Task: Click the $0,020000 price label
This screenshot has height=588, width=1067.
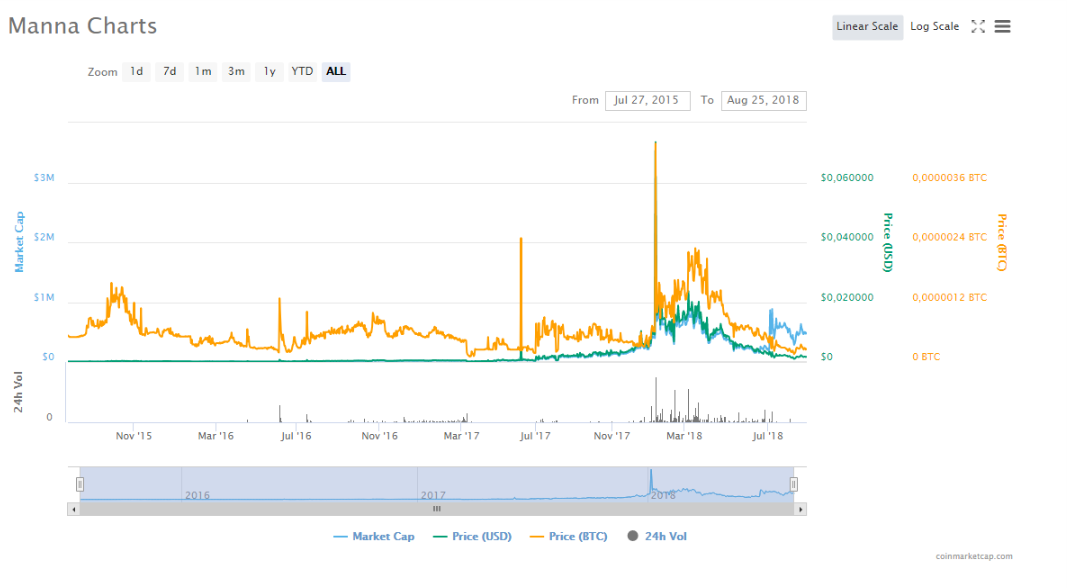Action: (x=847, y=297)
